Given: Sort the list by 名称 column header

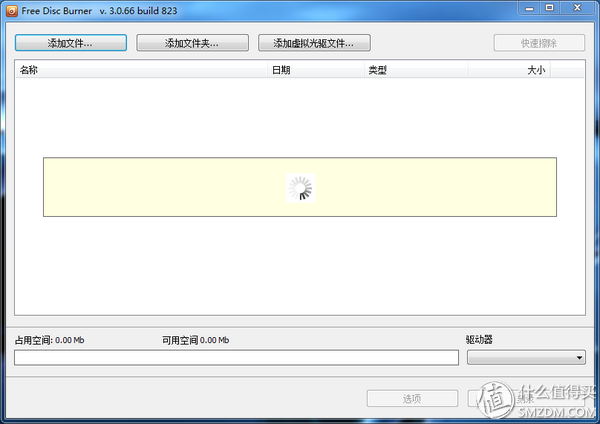Looking at the screenshot, I should 141,70.
